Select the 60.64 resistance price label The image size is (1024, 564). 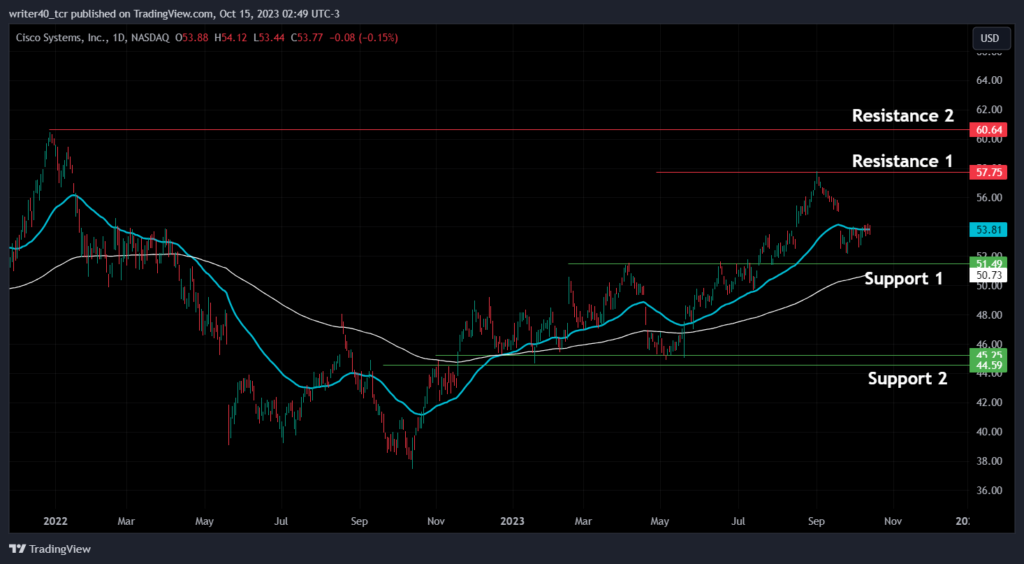pos(988,129)
